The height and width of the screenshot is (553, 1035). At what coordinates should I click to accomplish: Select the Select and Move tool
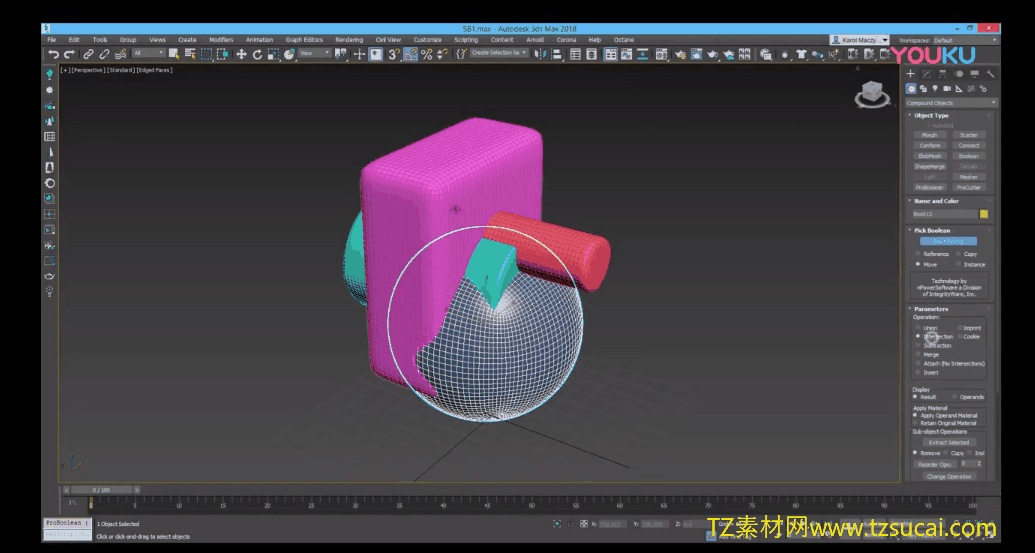(x=241, y=54)
